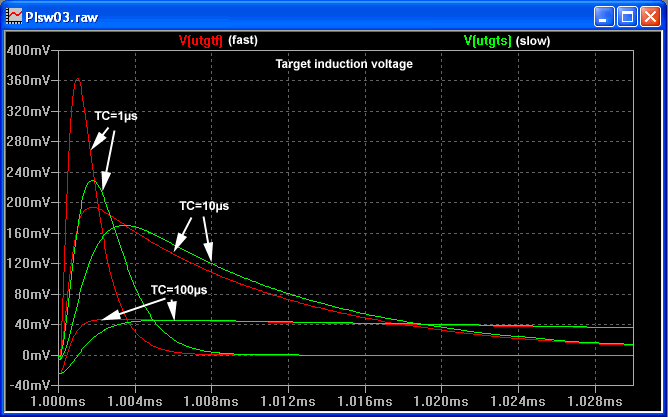
Task: Click the 1.016ms time axis label
Action: 365,401
